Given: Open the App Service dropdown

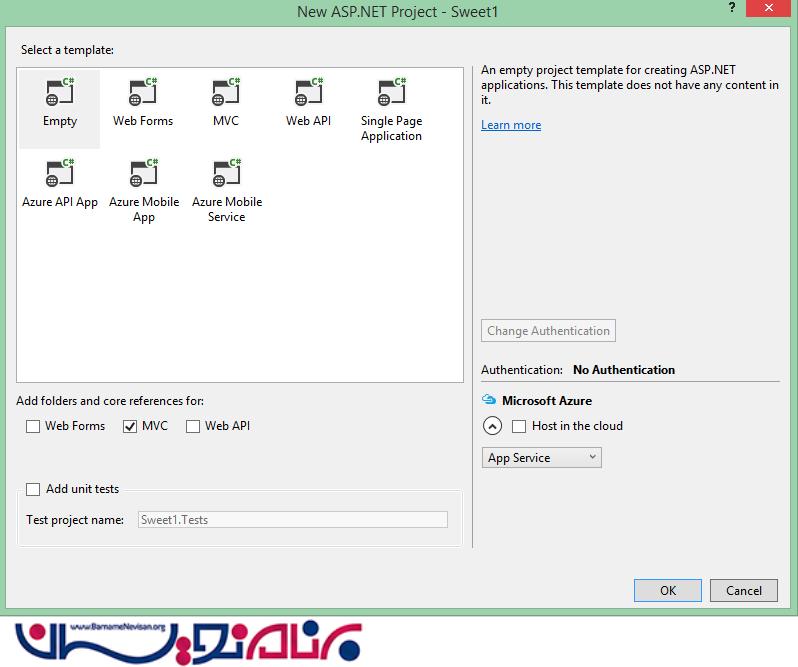Looking at the screenshot, I should tap(541, 458).
